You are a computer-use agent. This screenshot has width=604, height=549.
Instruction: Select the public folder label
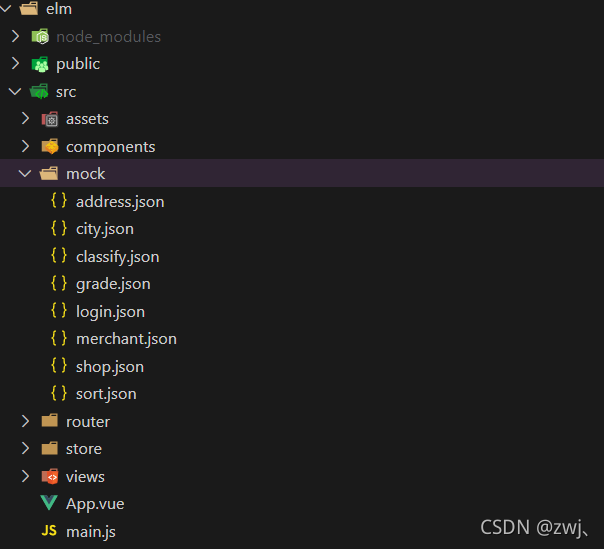click(x=78, y=64)
